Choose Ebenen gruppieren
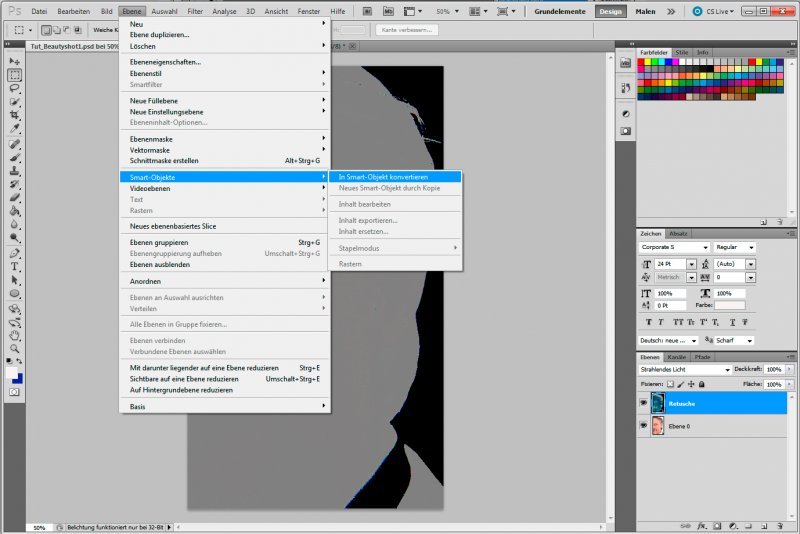800x534 pixels. tap(224, 242)
